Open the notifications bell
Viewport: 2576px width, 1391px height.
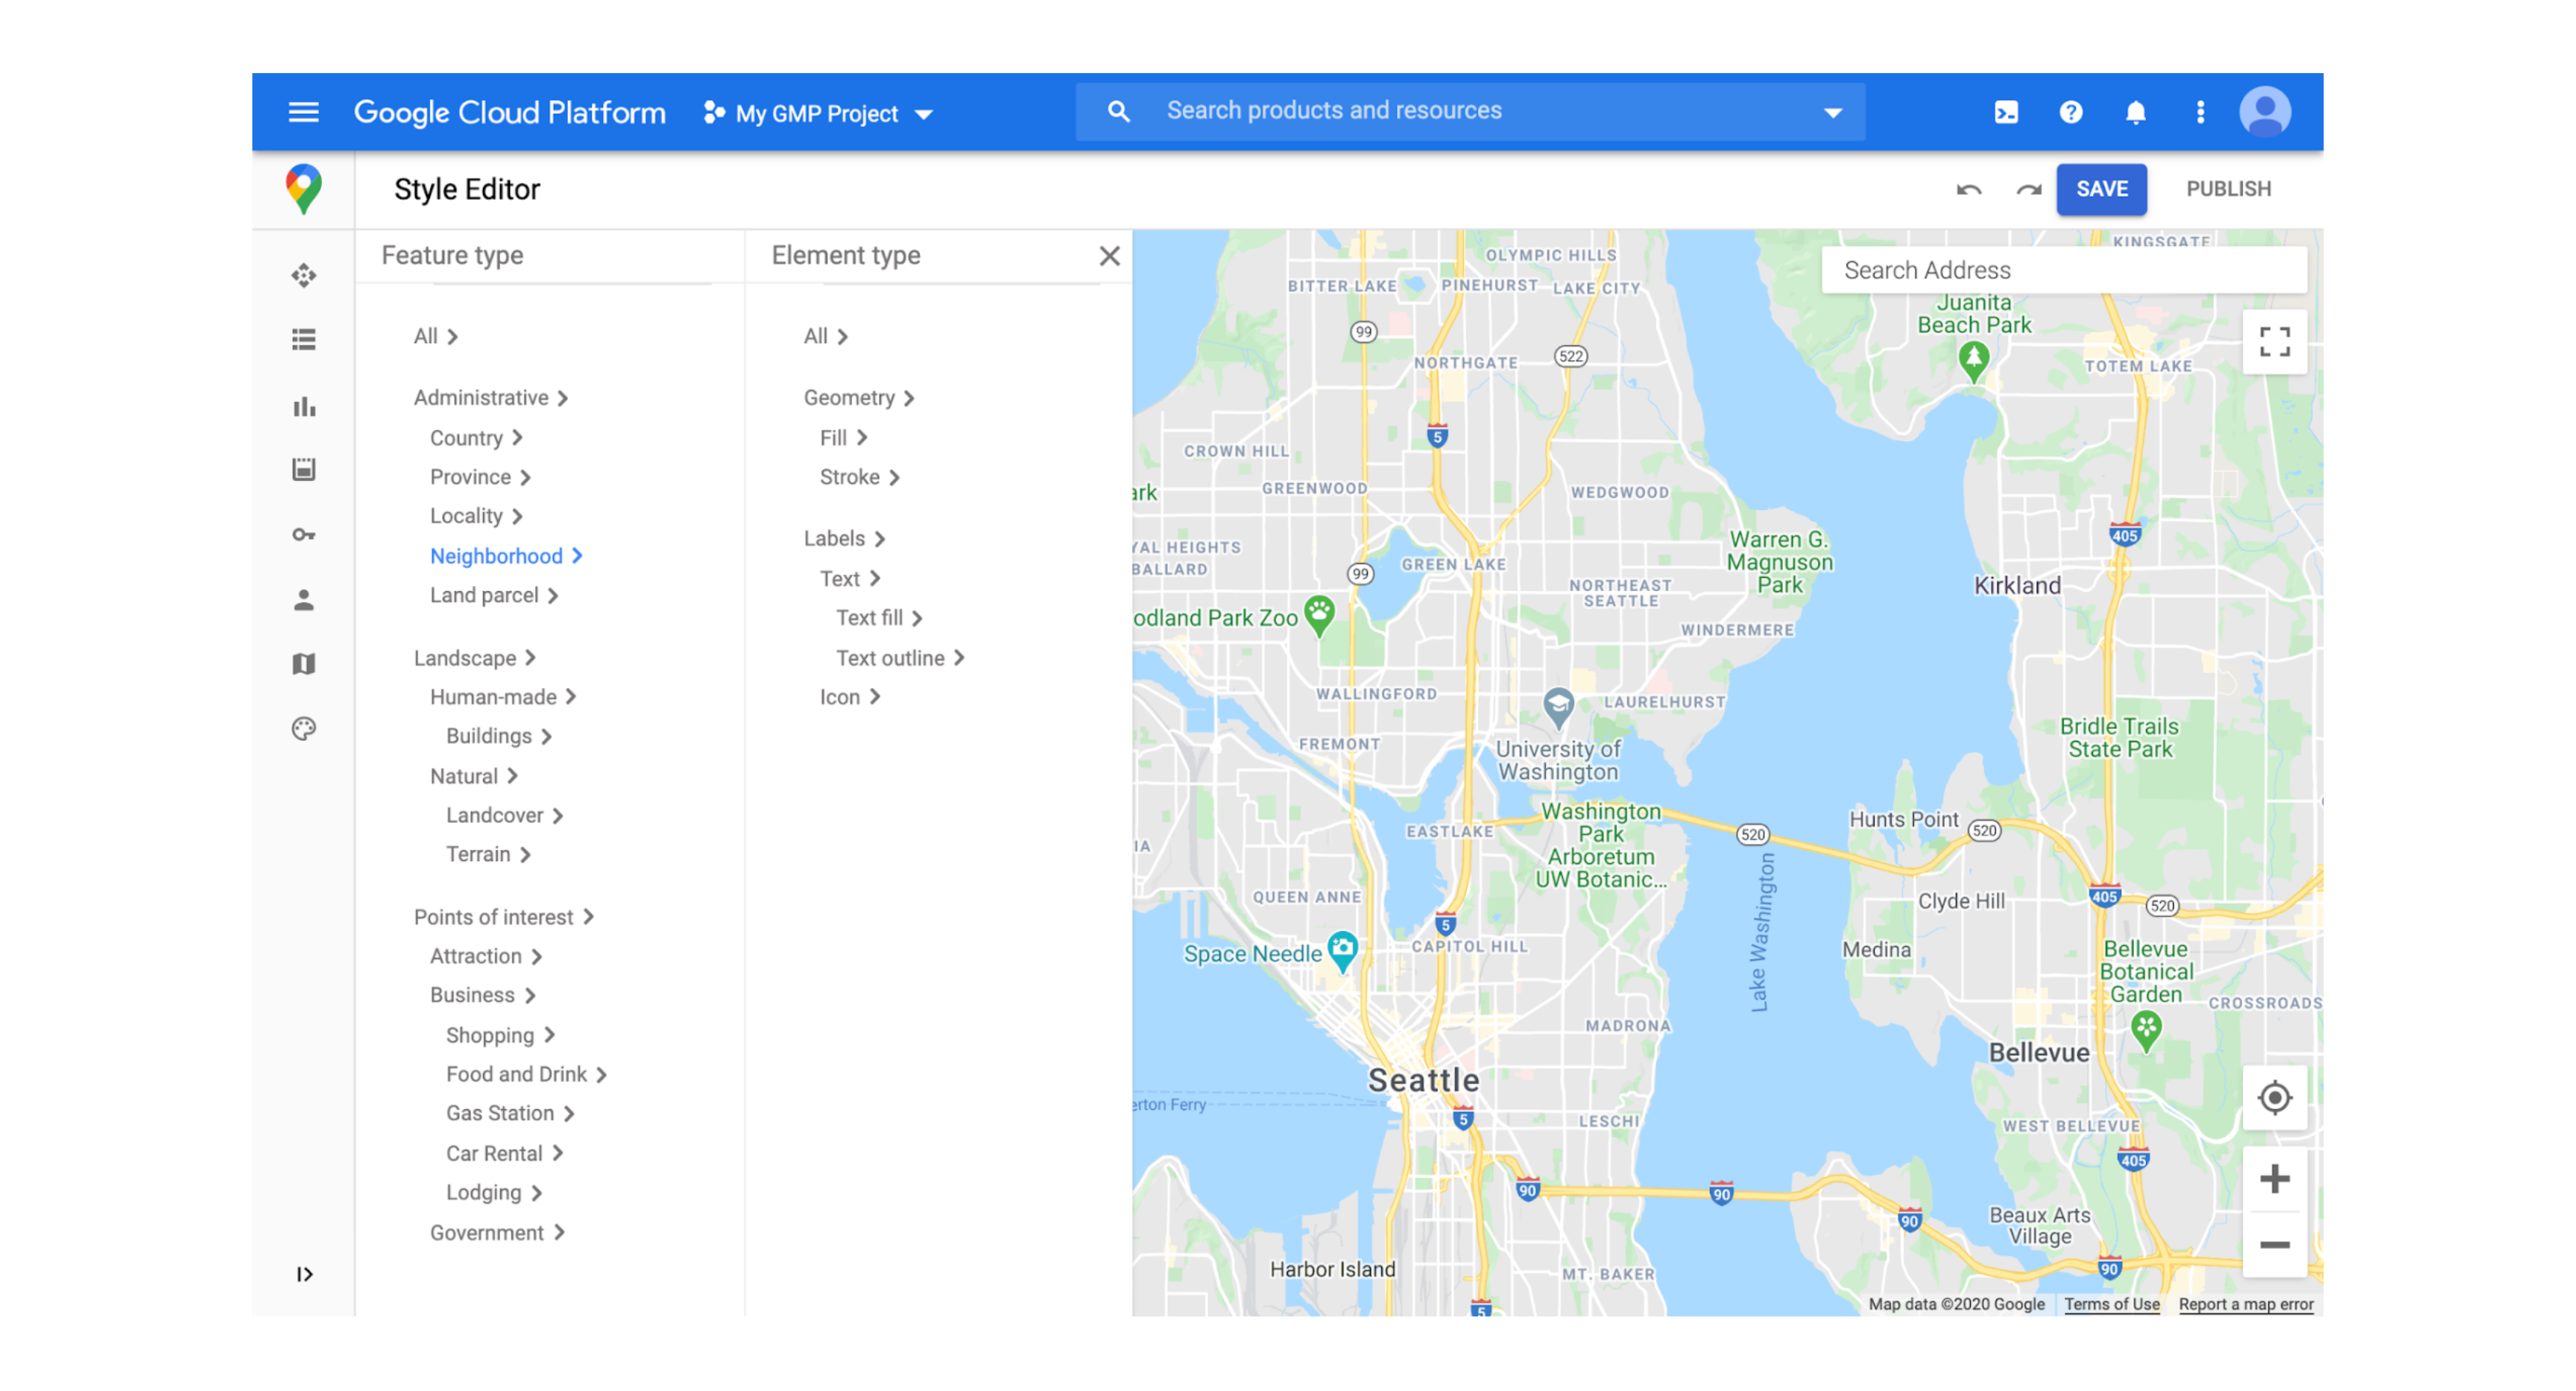(2135, 112)
